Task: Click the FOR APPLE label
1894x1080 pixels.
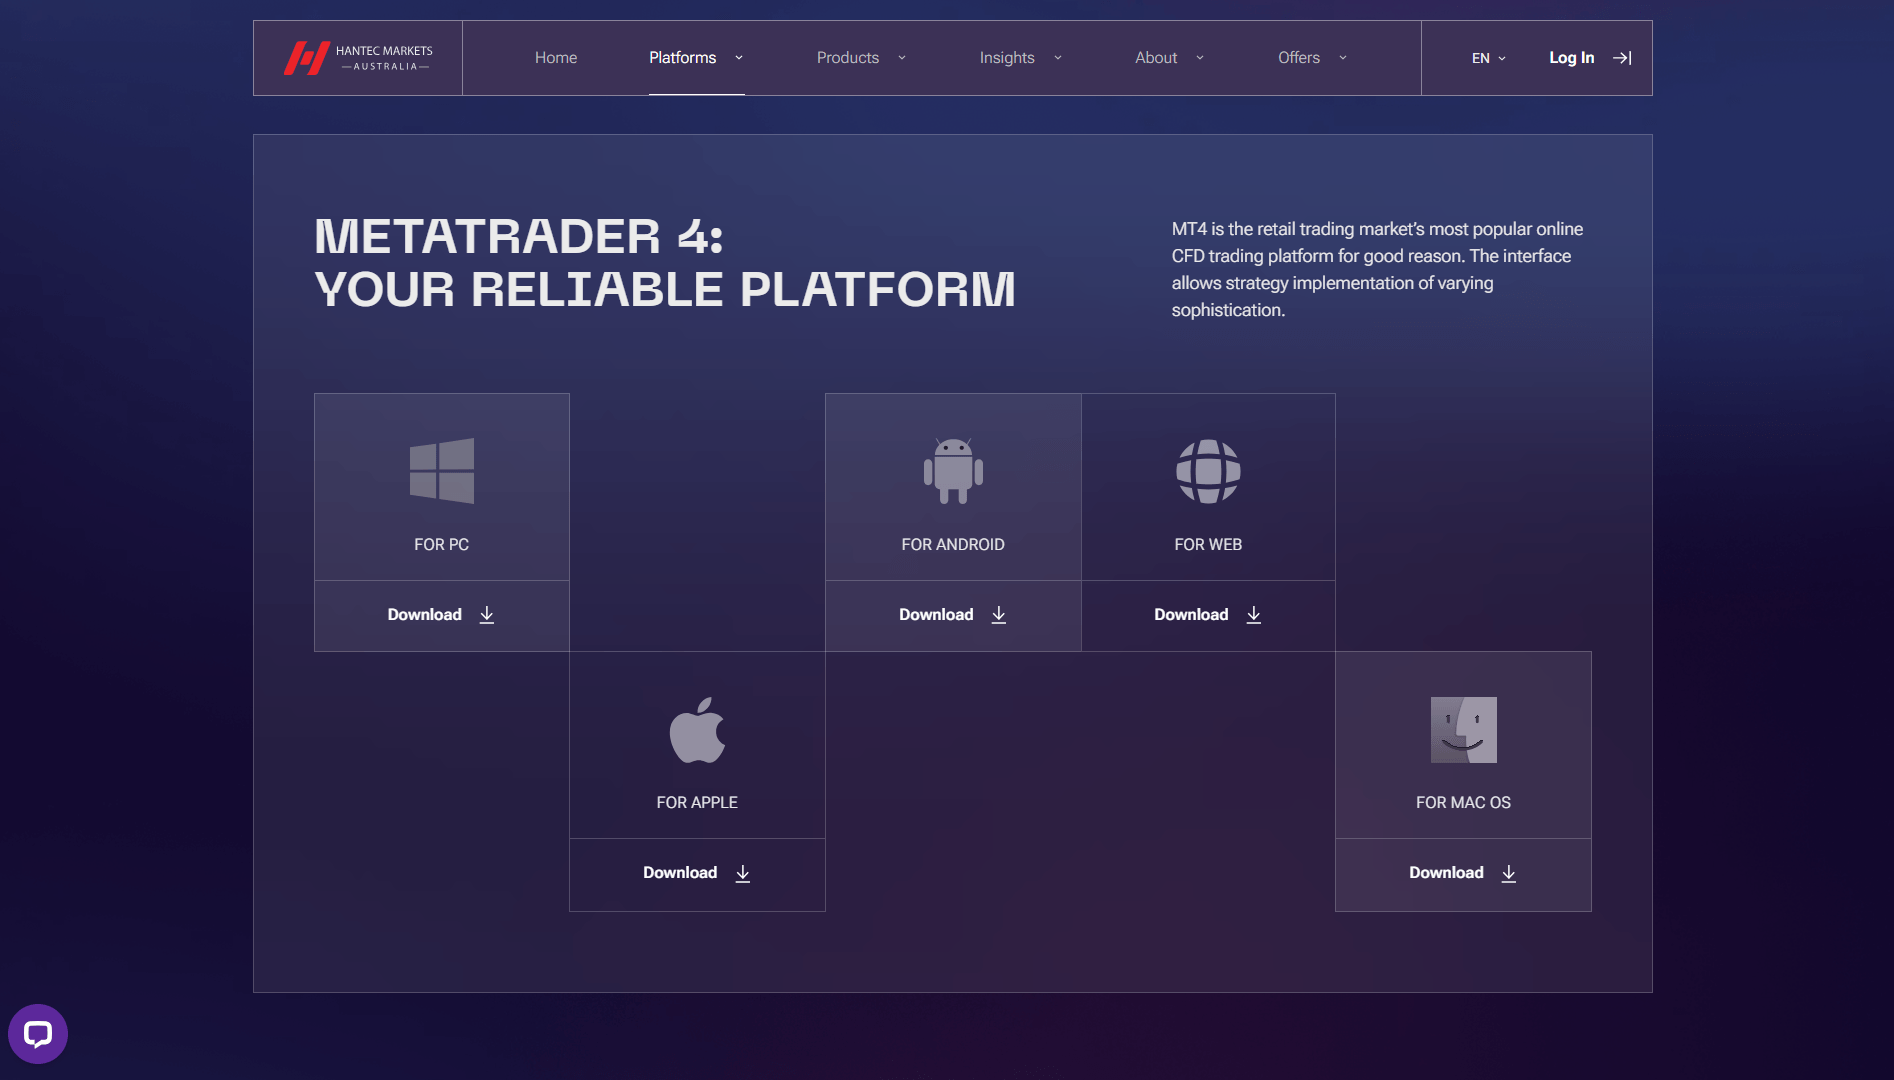Action: click(697, 803)
